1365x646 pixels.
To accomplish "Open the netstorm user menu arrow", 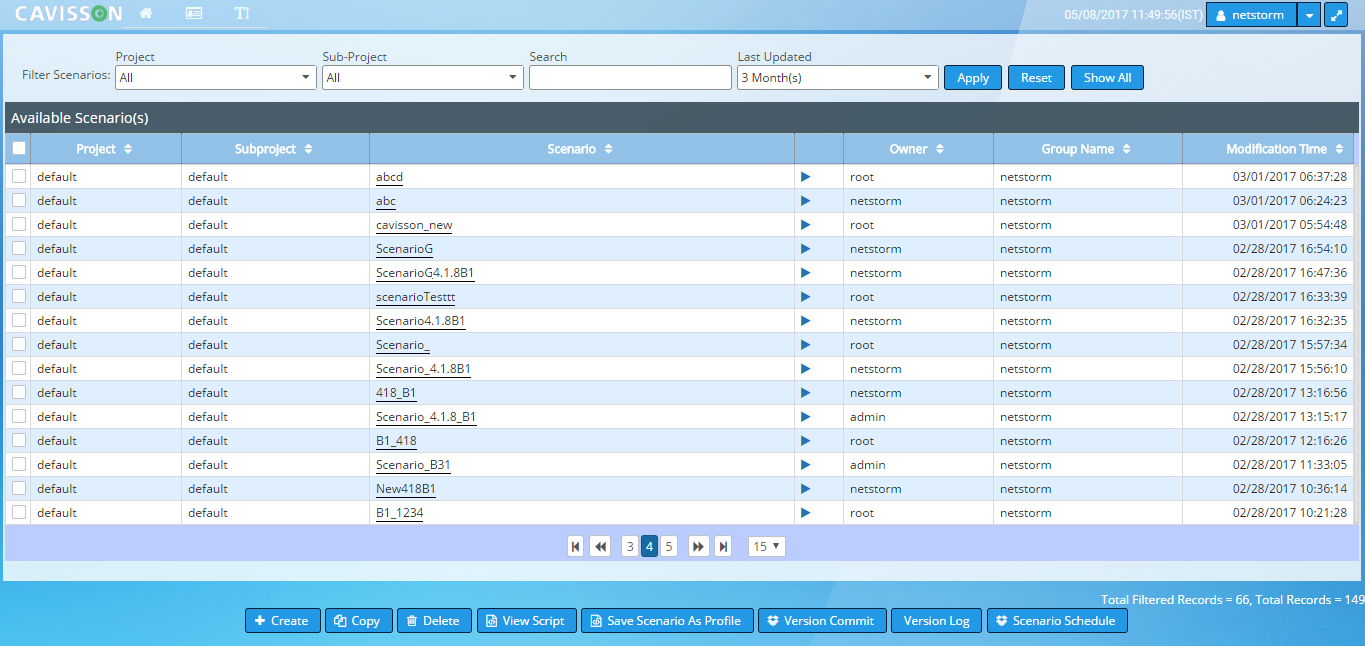I will [x=1309, y=15].
